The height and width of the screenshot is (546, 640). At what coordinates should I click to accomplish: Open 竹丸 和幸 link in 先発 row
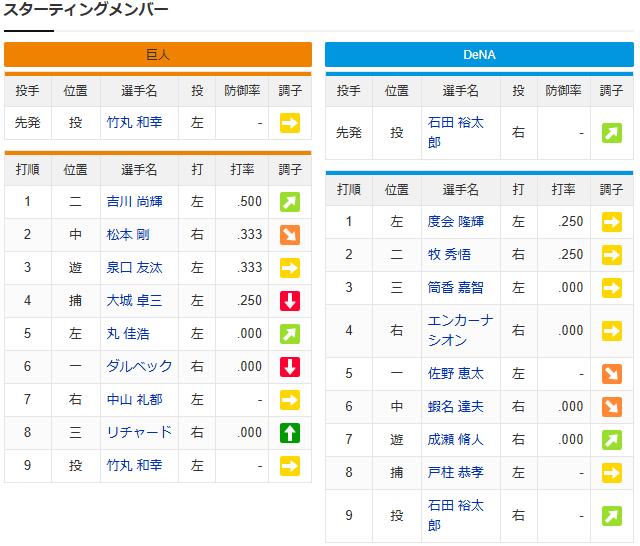pyautogui.click(x=134, y=122)
